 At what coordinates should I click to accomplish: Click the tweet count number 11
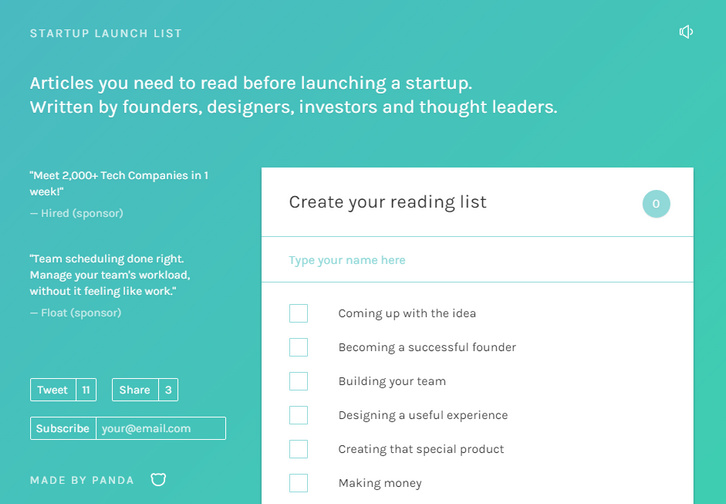pyautogui.click(x=86, y=390)
